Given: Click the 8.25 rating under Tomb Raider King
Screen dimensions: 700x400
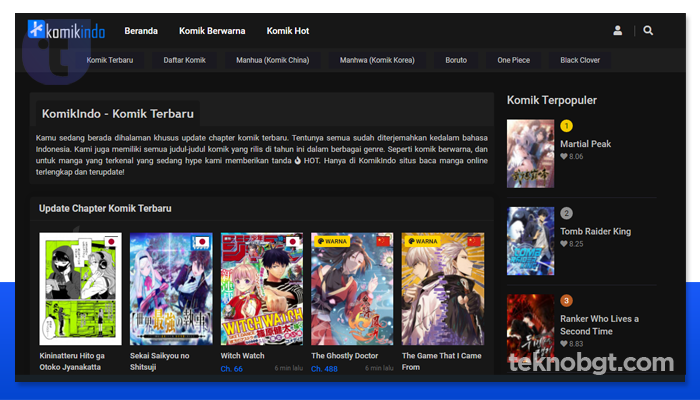Looking at the screenshot, I should (x=576, y=244).
